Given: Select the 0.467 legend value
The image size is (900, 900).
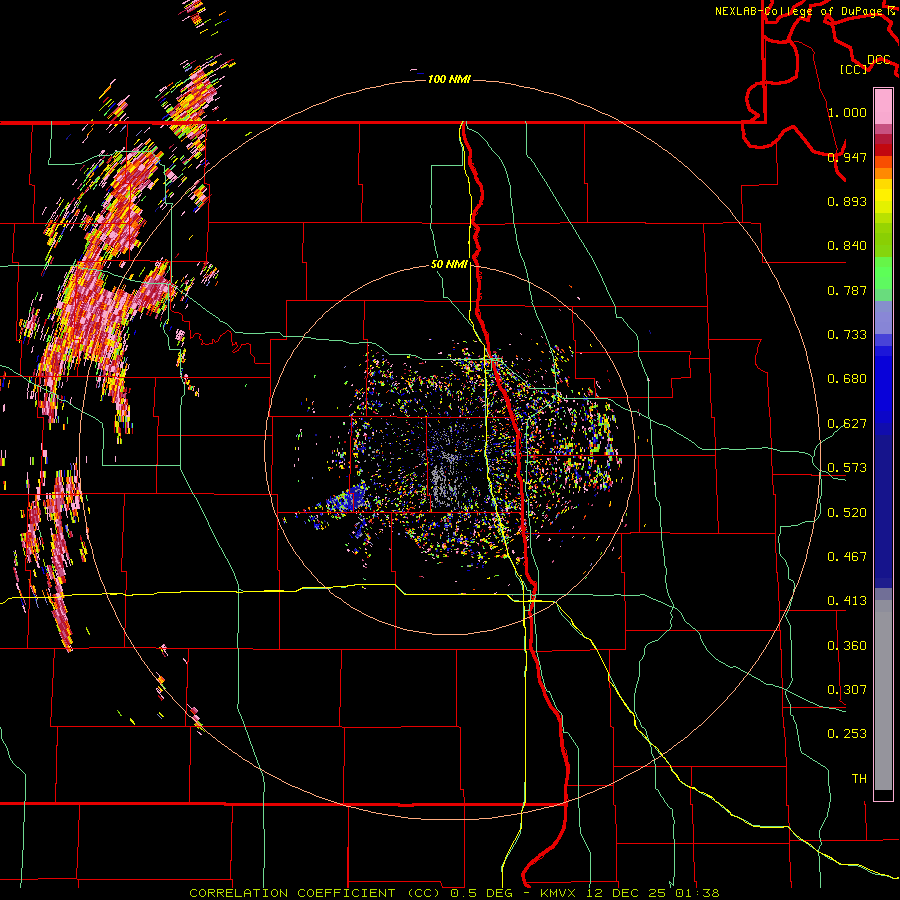Looking at the screenshot, I should (847, 556).
